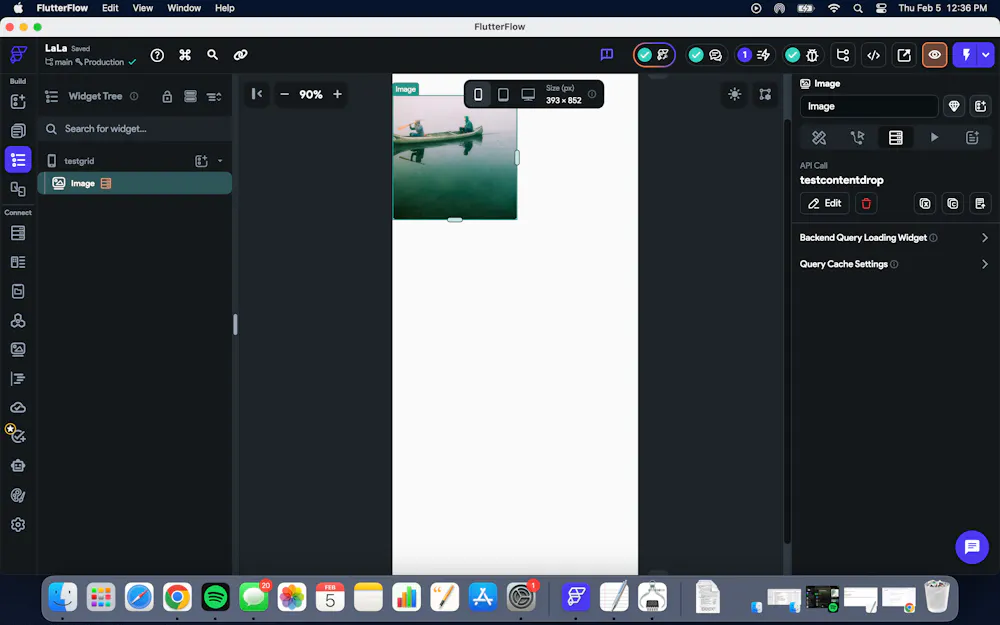
Task: Click the Search for widget field
Action: coord(140,129)
